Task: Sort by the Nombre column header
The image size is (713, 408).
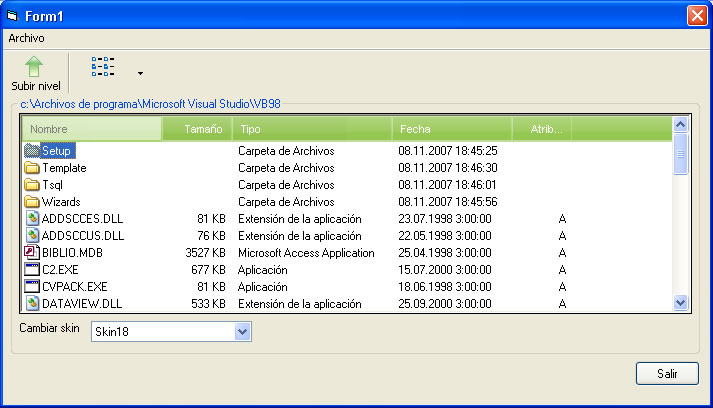Action: pyautogui.click(x=91, y=129)
